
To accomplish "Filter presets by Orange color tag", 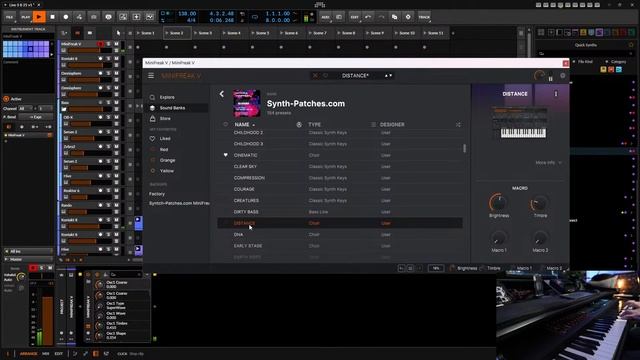I will (x=167, y=160).
